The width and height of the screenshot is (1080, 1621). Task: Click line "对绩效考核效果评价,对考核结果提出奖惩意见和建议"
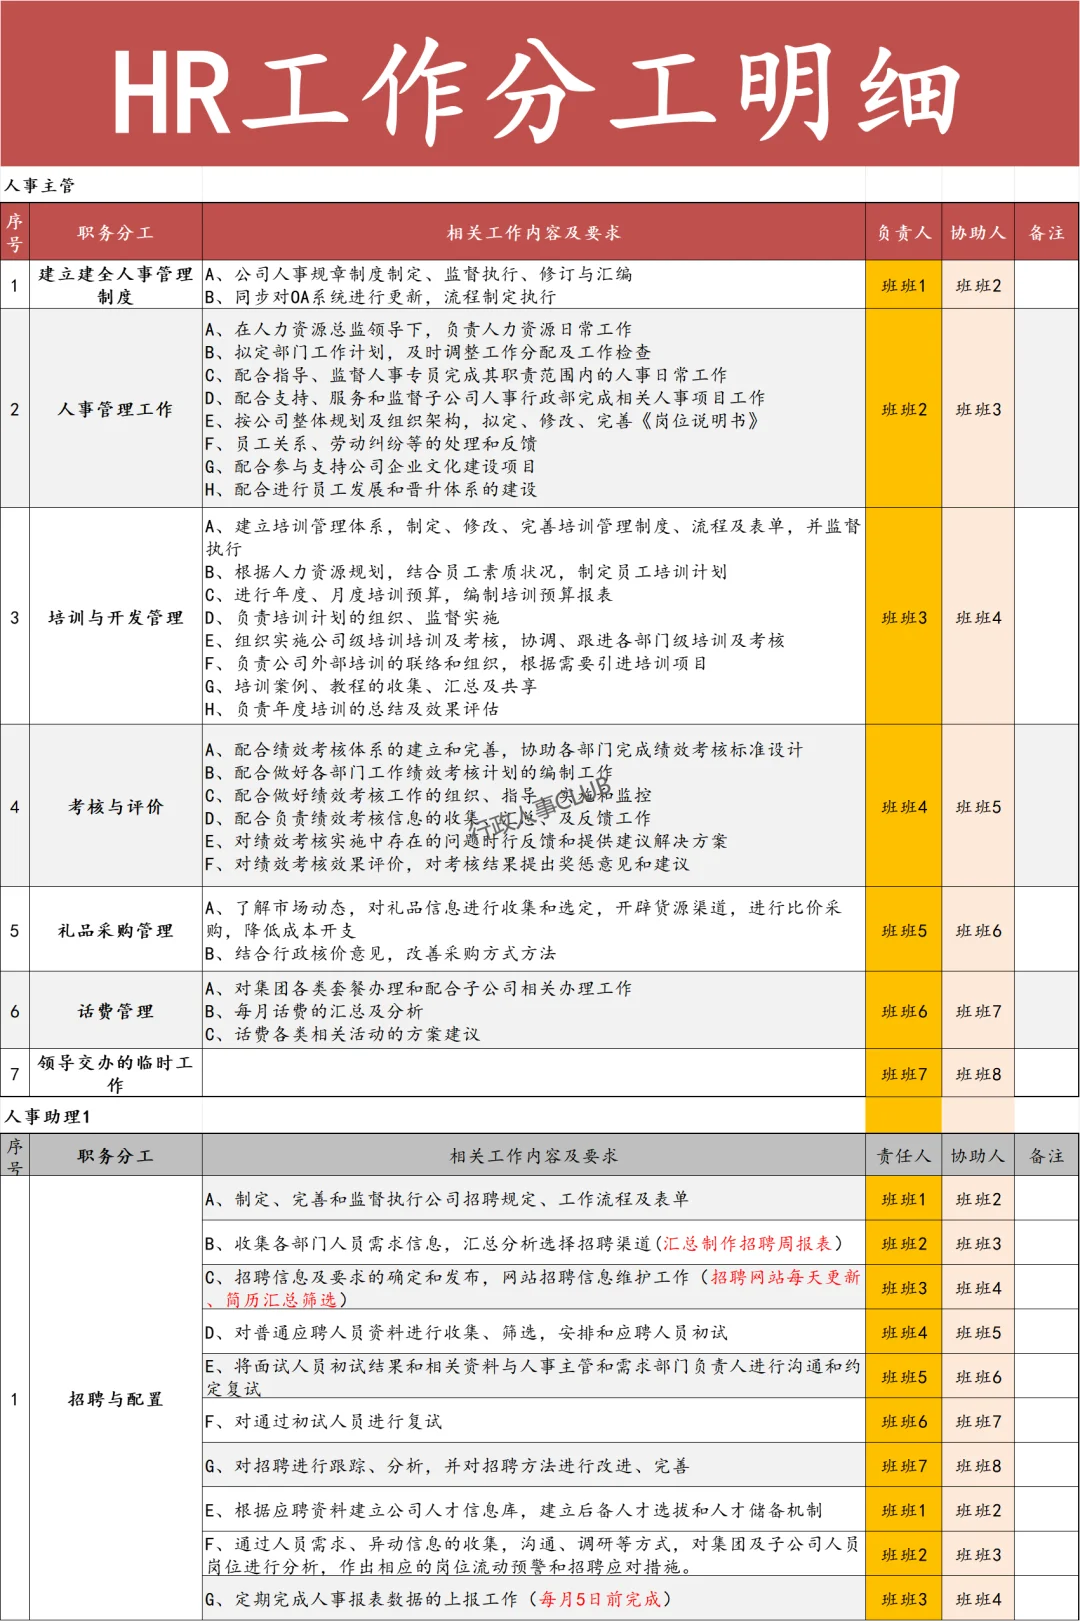[447, 863]
